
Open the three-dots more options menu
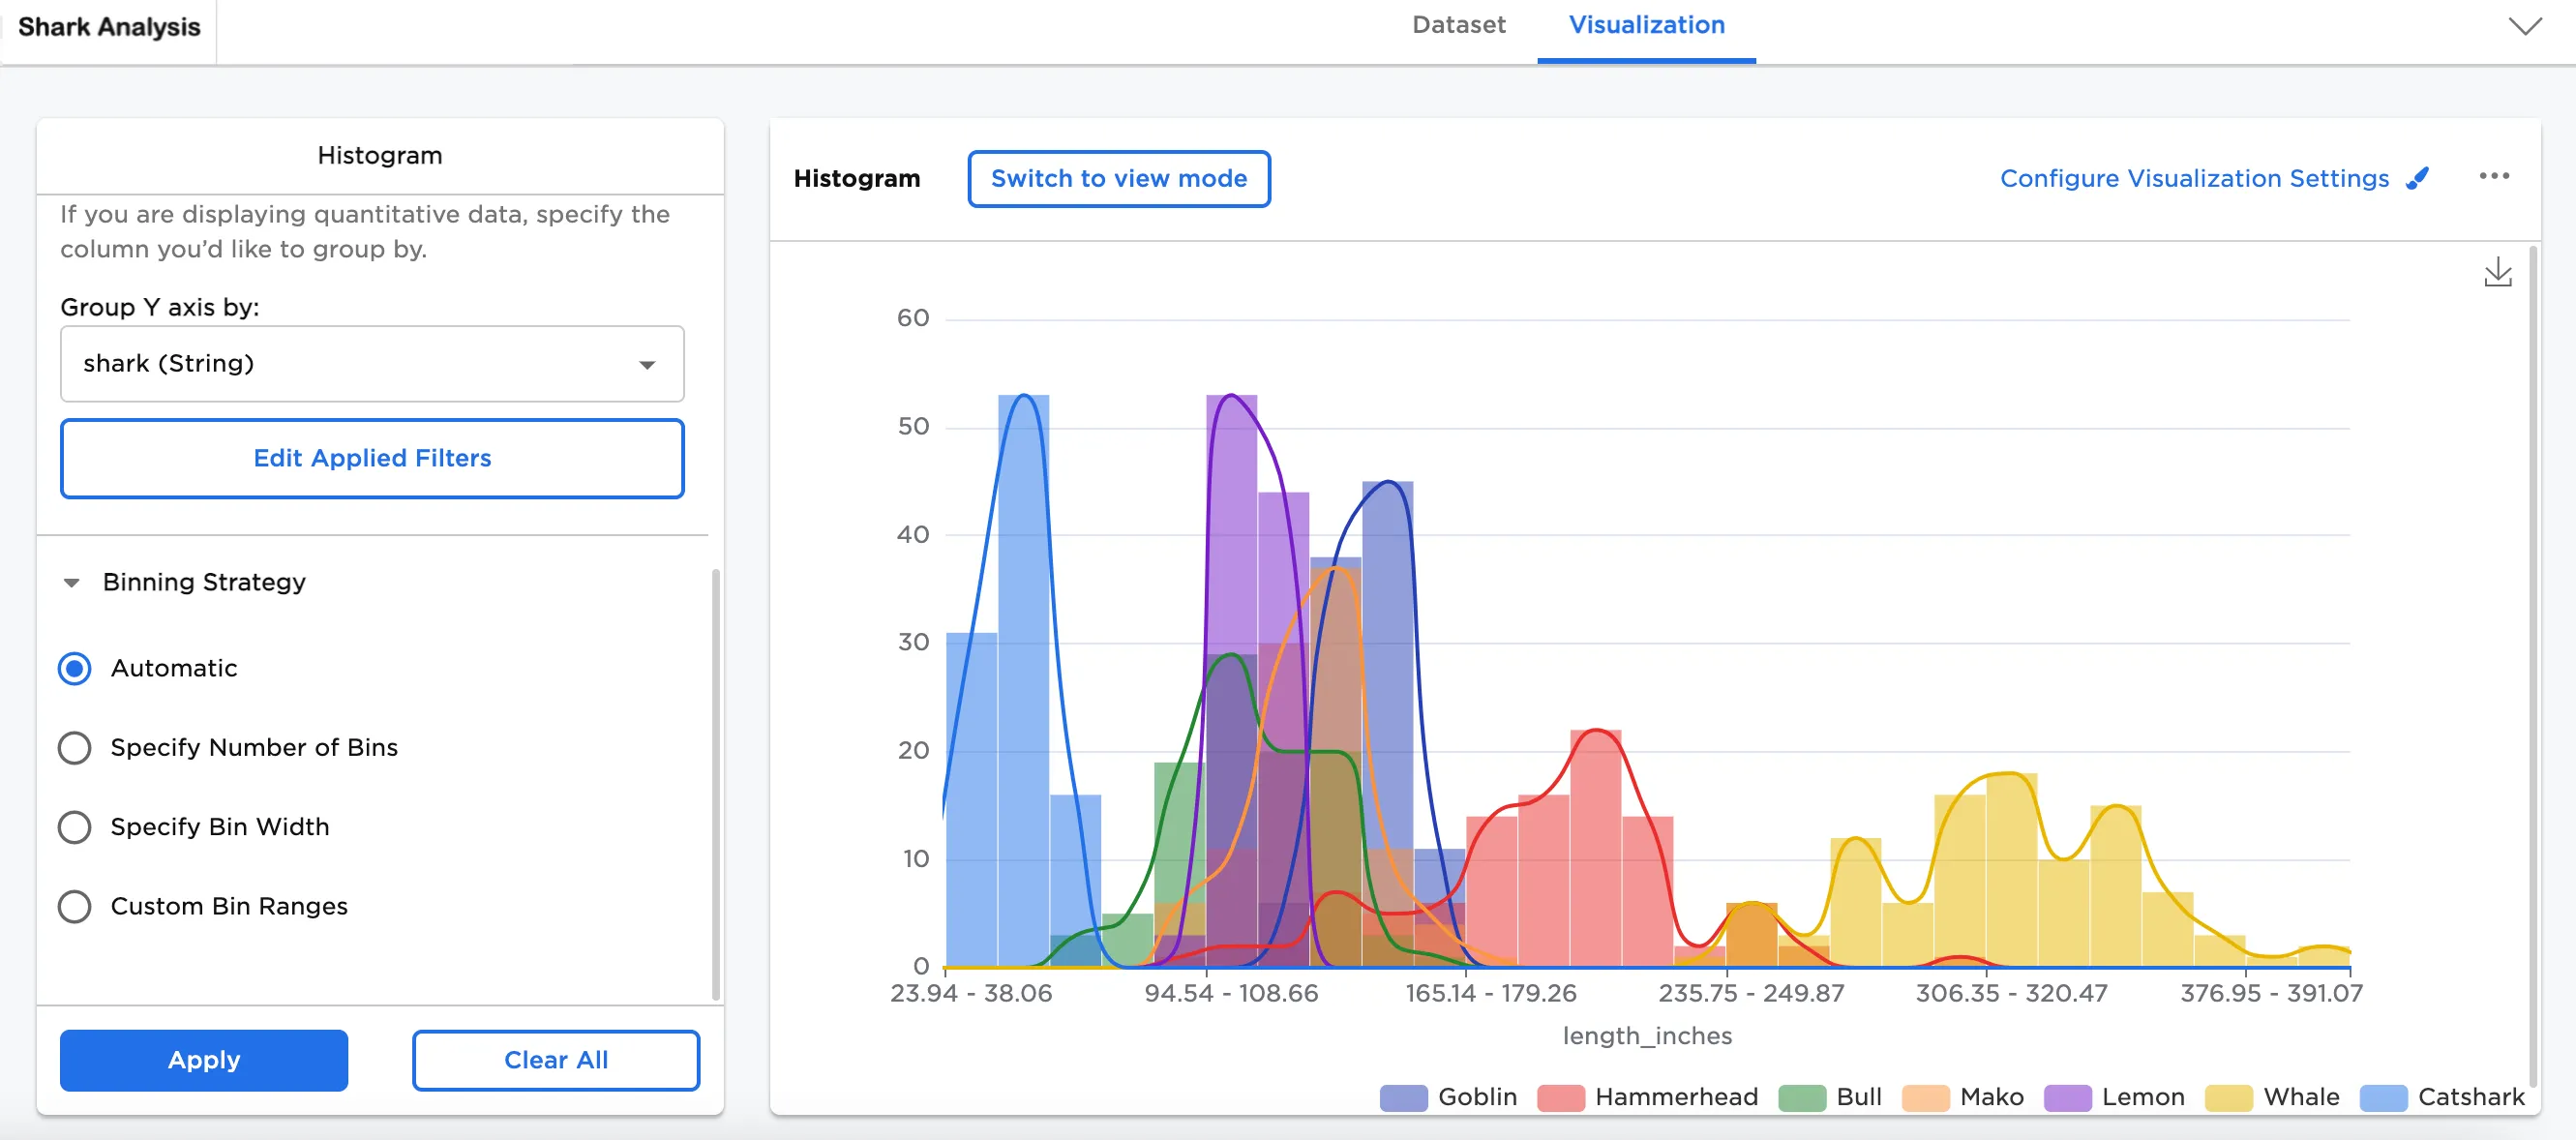2493,176
